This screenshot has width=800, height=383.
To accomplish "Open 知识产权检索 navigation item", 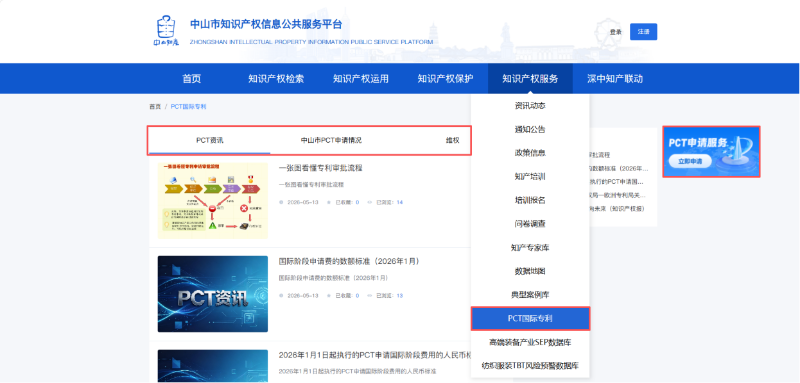I will pyautogui.click(x=276, y=79).
